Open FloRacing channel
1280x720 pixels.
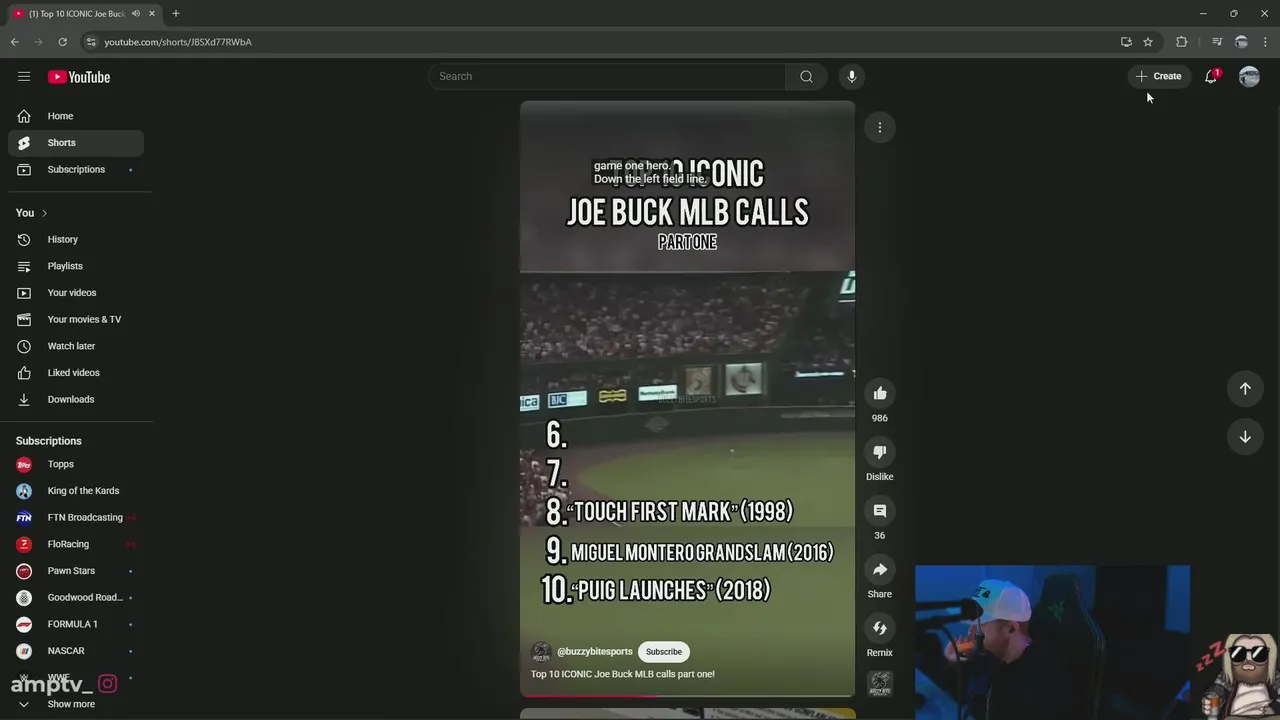point(76,544)
